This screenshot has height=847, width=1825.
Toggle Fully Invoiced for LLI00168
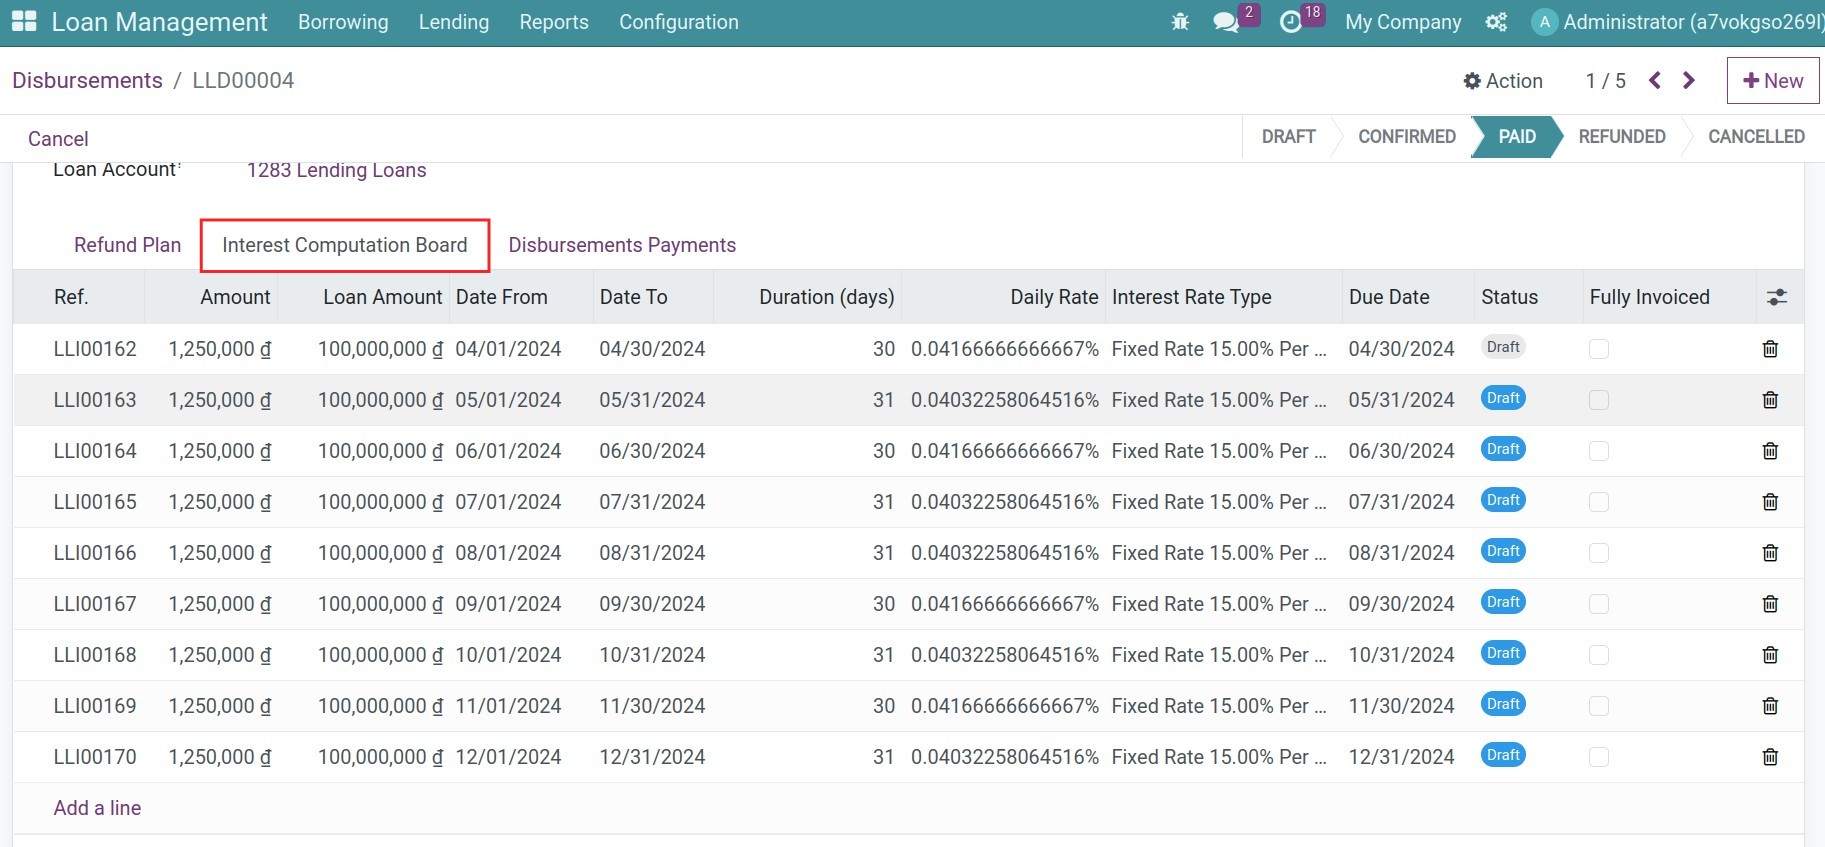point(1599,655)
